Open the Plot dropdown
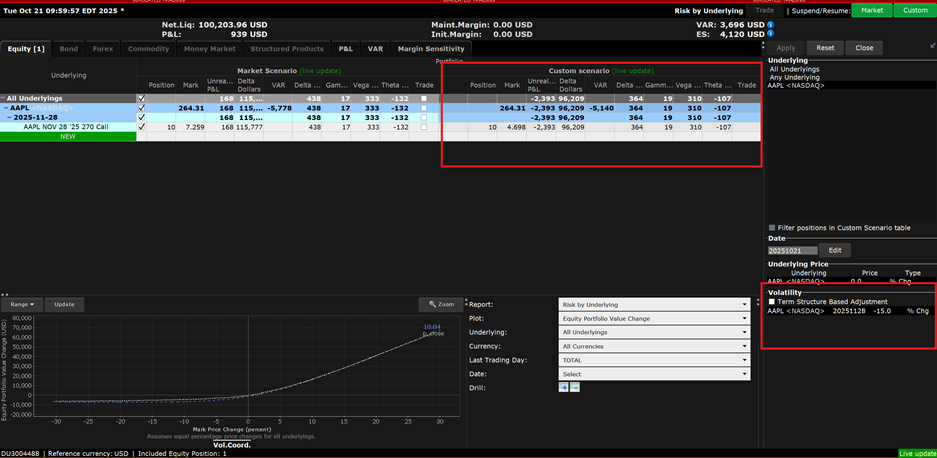 654,318
